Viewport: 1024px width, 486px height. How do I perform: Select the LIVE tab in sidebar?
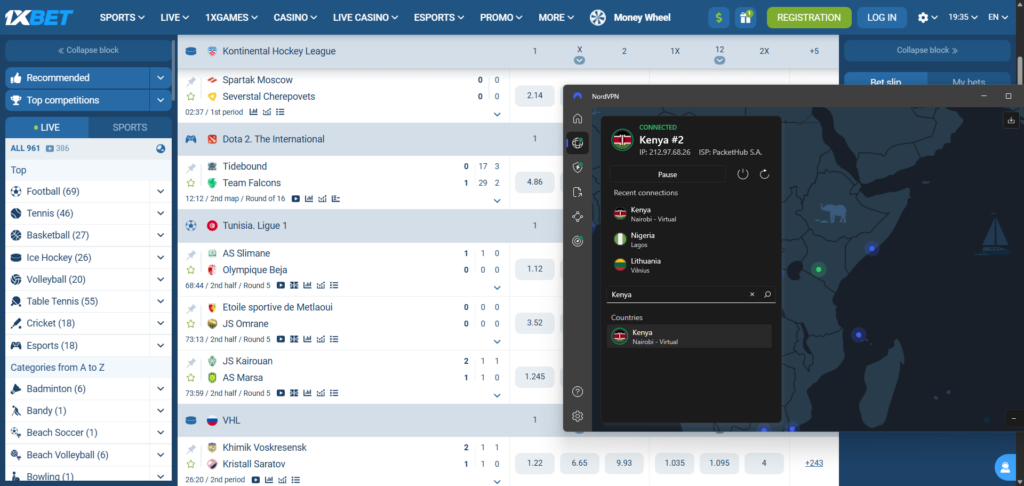pos(46,127)
